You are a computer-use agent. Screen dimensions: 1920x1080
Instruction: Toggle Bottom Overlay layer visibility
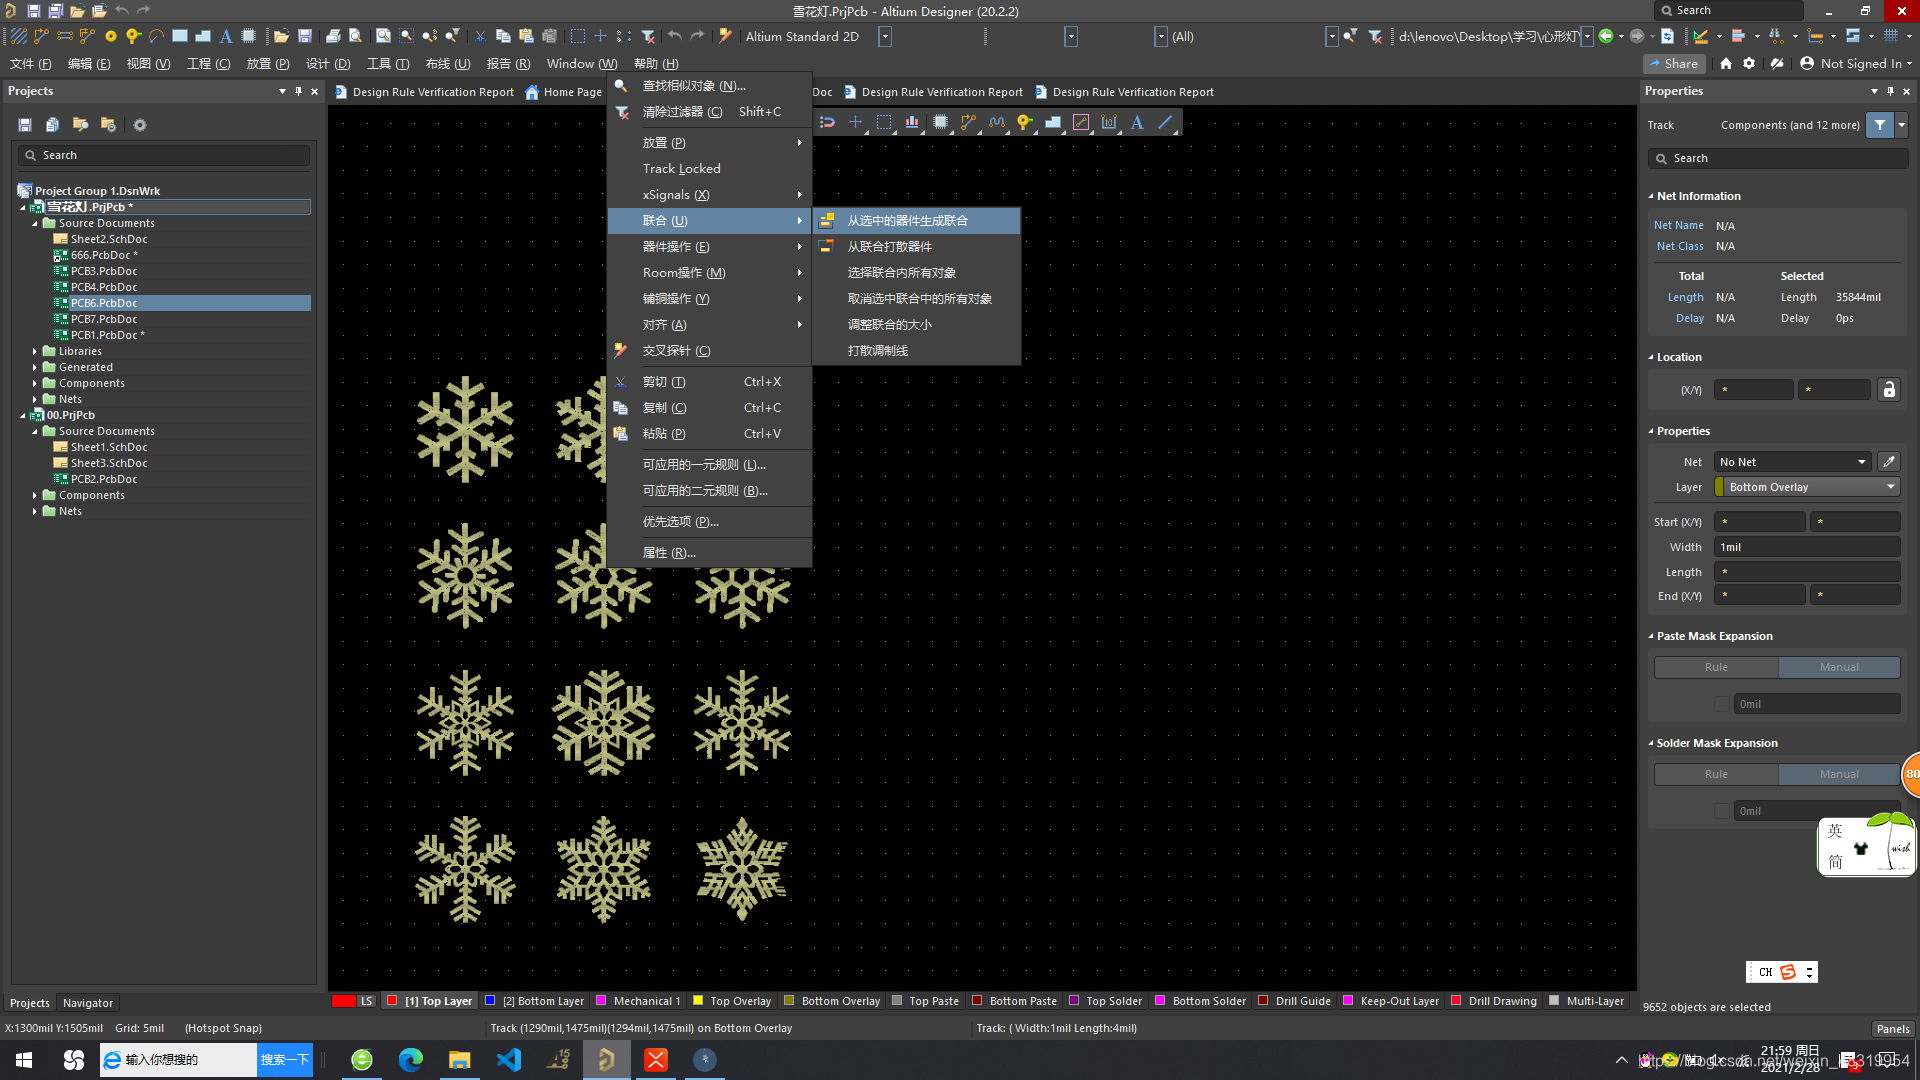[789, 1002]
